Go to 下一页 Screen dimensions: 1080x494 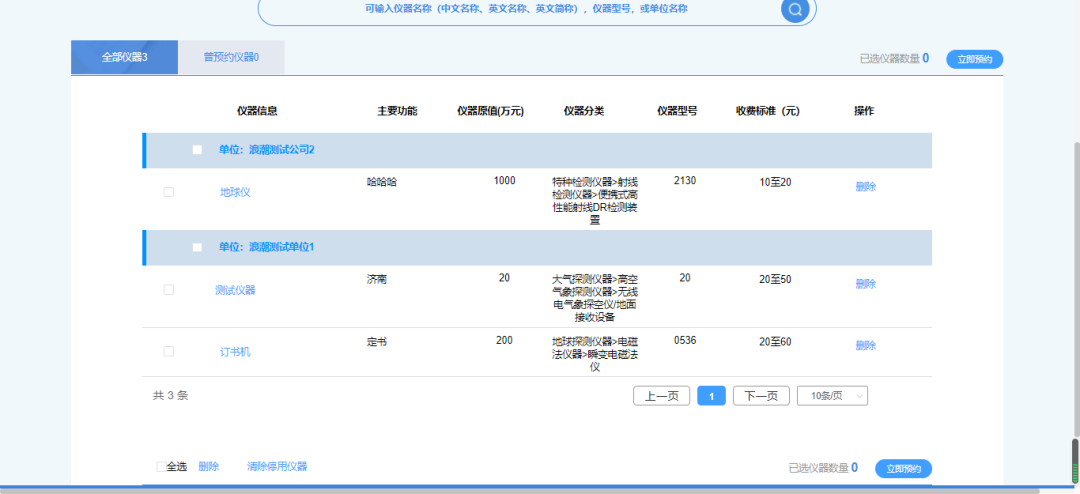tap(761, 396)
